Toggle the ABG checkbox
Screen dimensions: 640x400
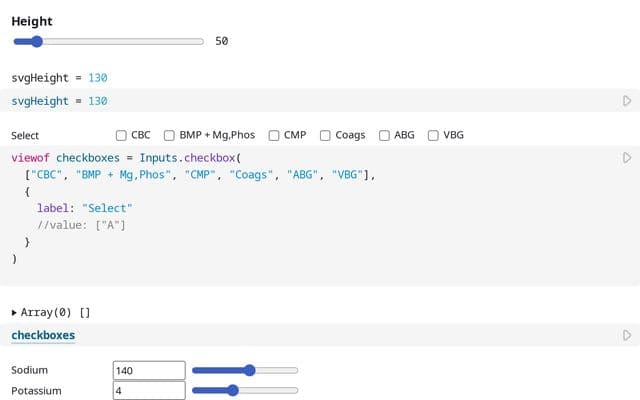(384, 135)
